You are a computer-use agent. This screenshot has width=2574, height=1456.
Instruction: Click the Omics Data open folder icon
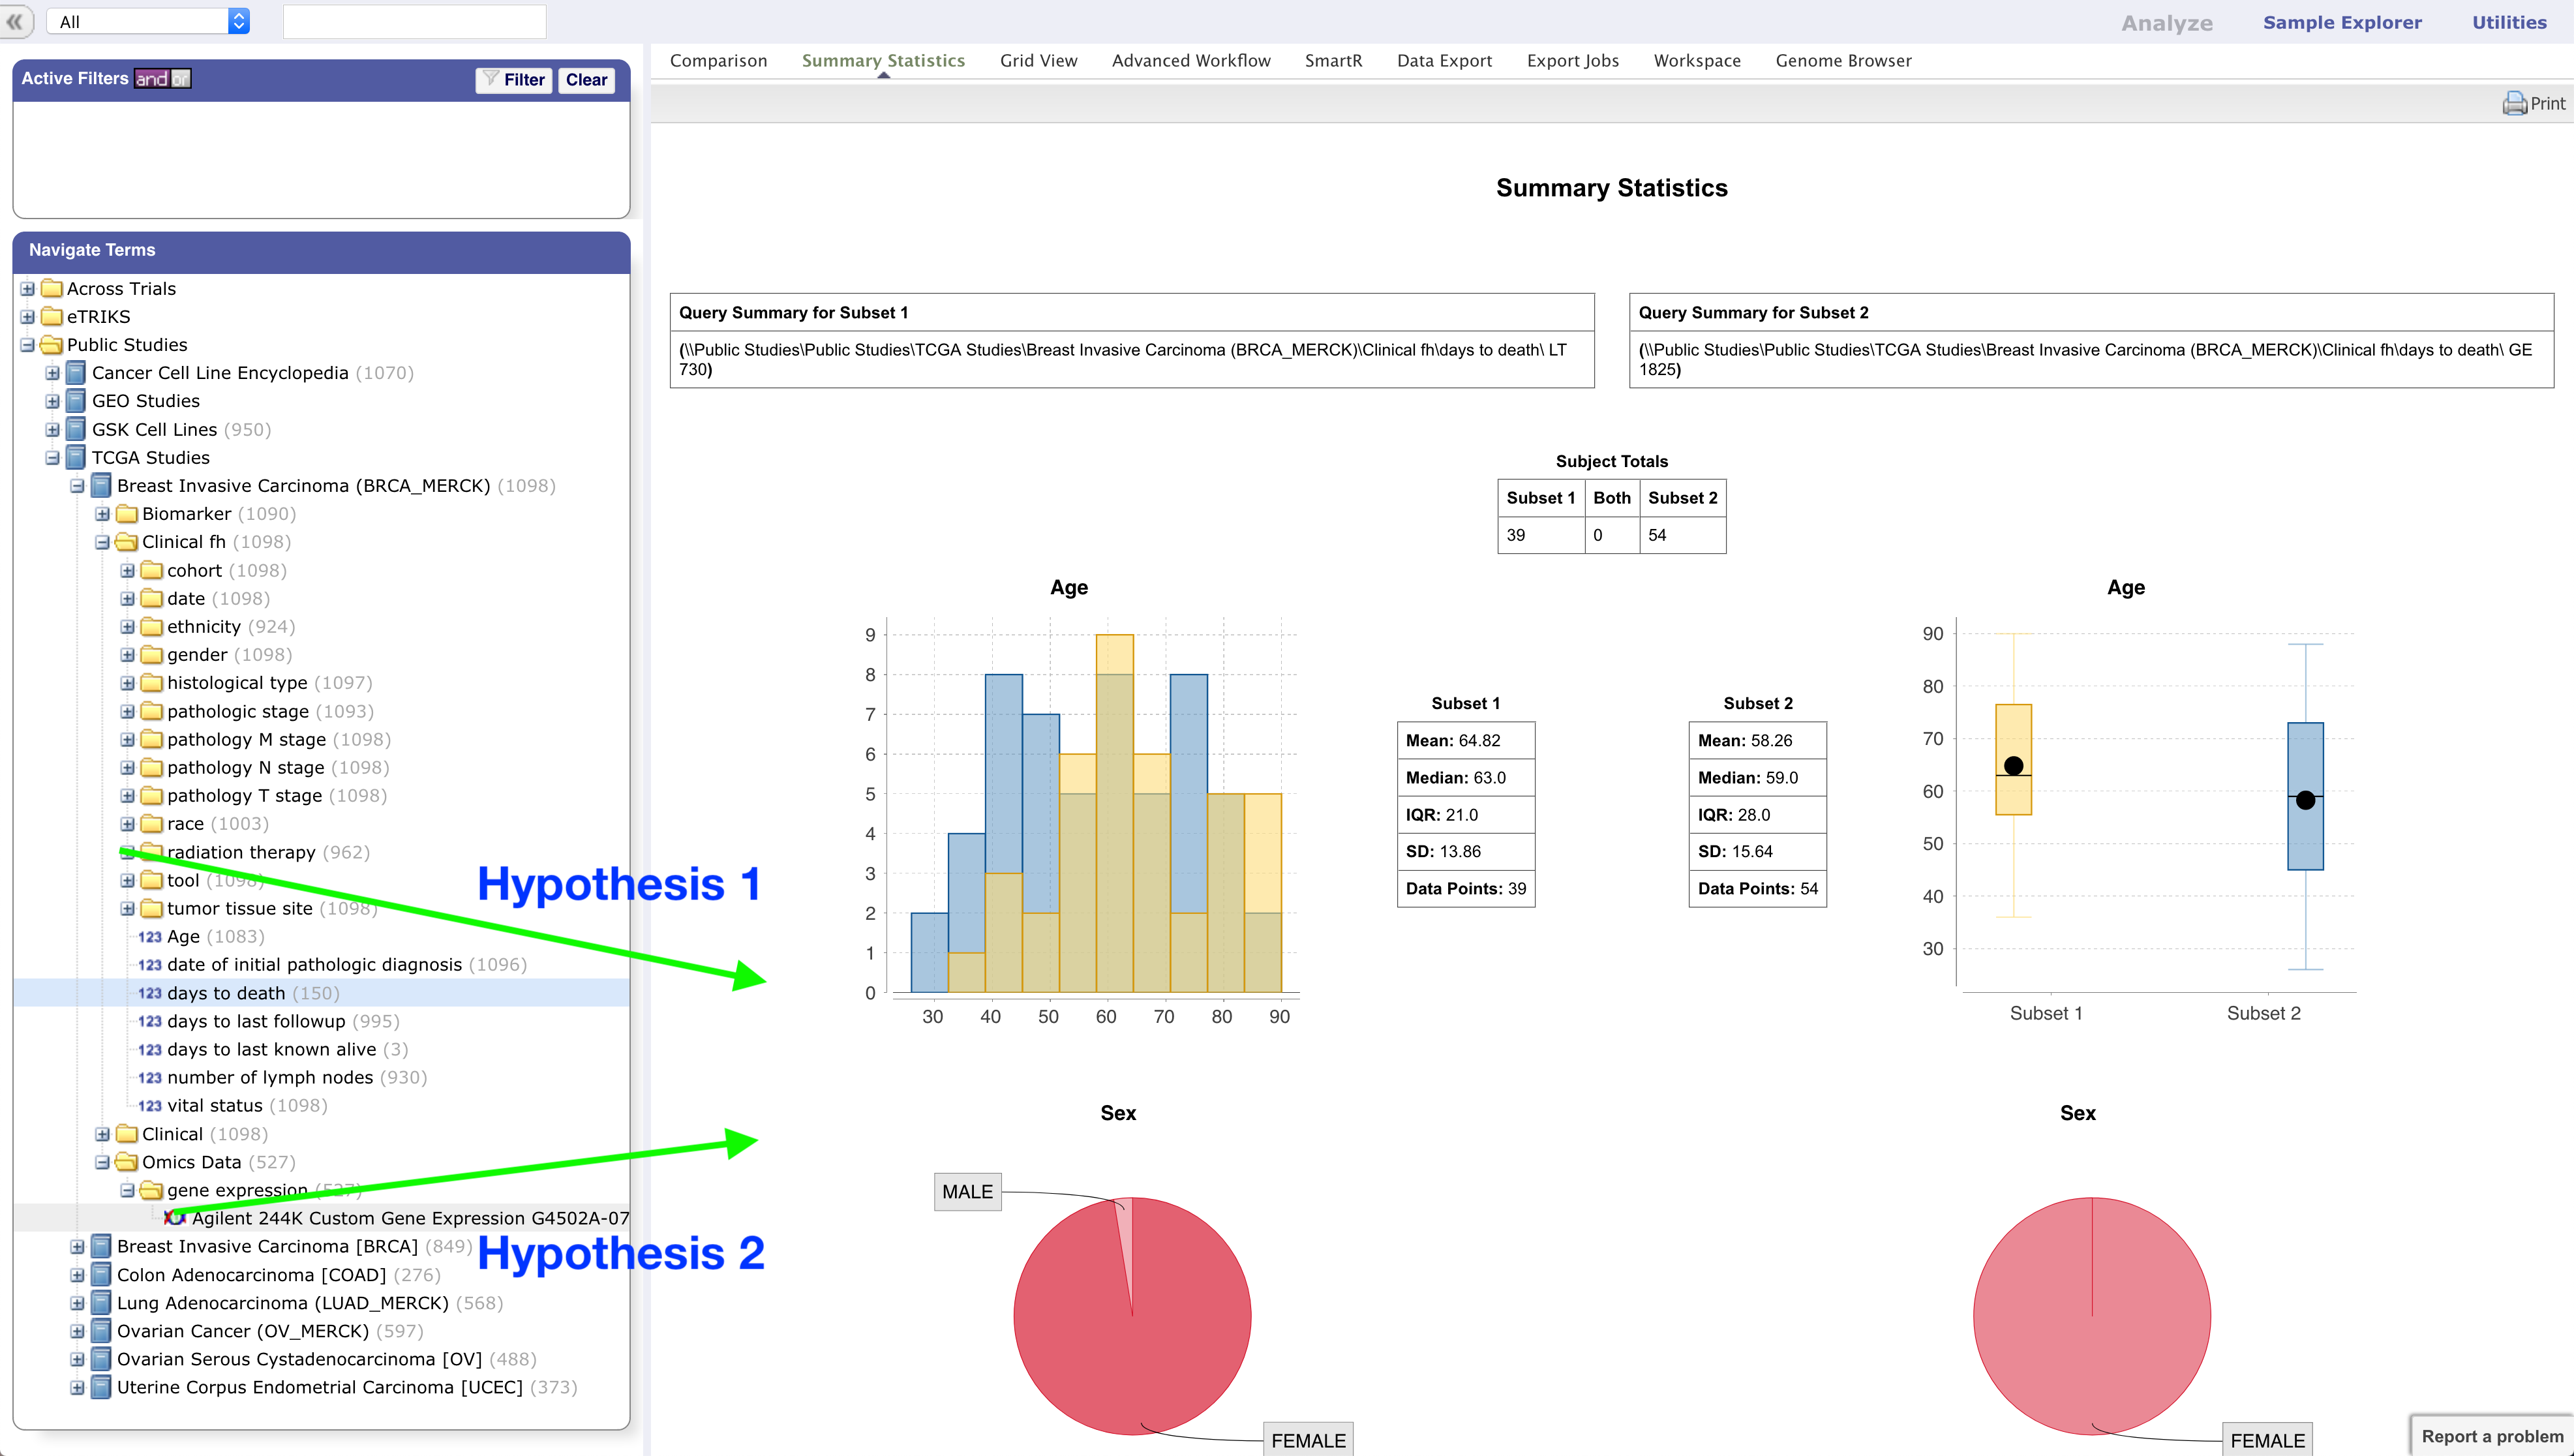pos(127,1162)
